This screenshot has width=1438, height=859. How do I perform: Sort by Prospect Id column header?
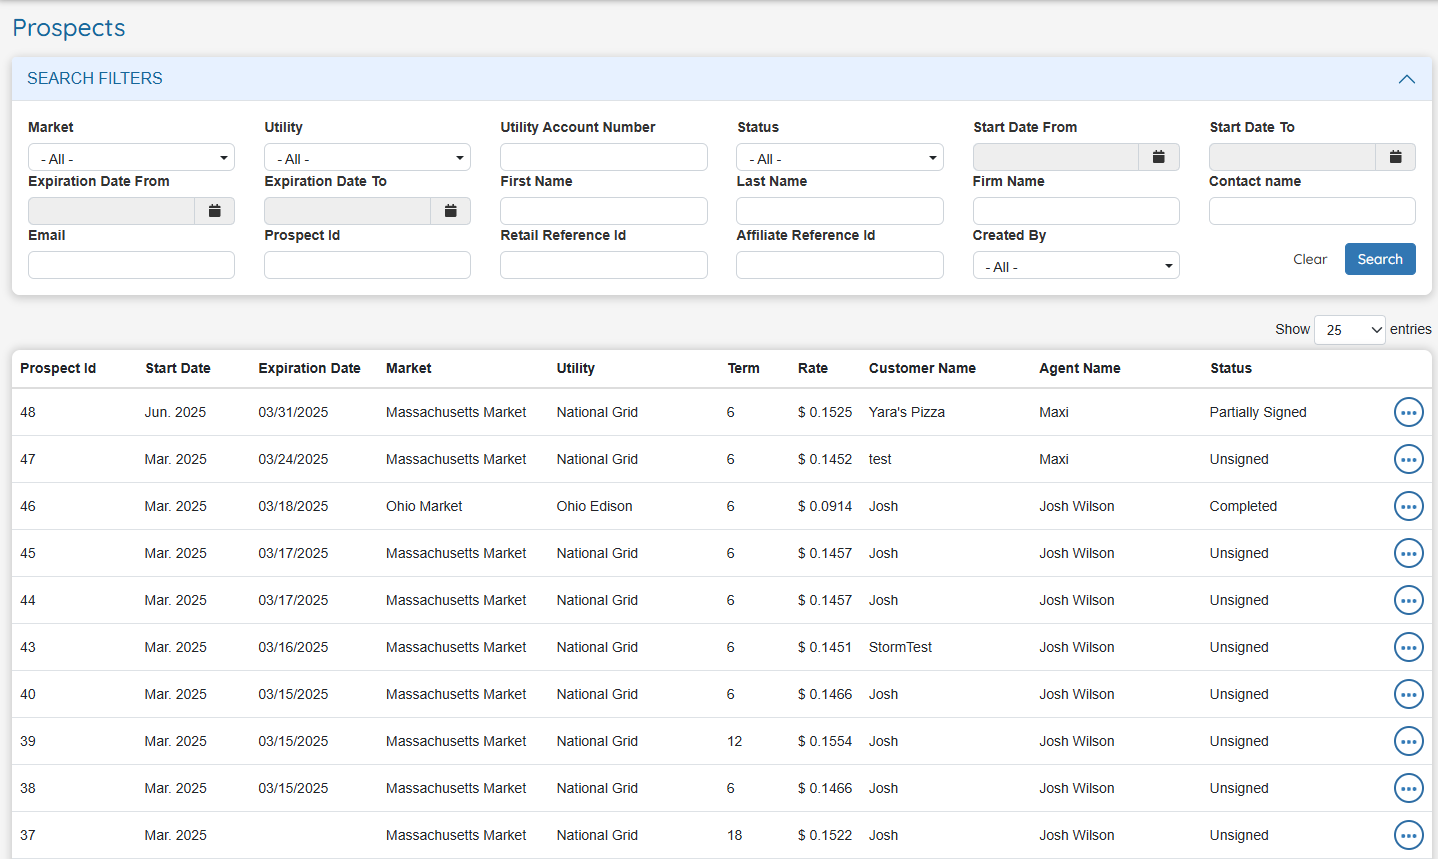coord(58,368)
